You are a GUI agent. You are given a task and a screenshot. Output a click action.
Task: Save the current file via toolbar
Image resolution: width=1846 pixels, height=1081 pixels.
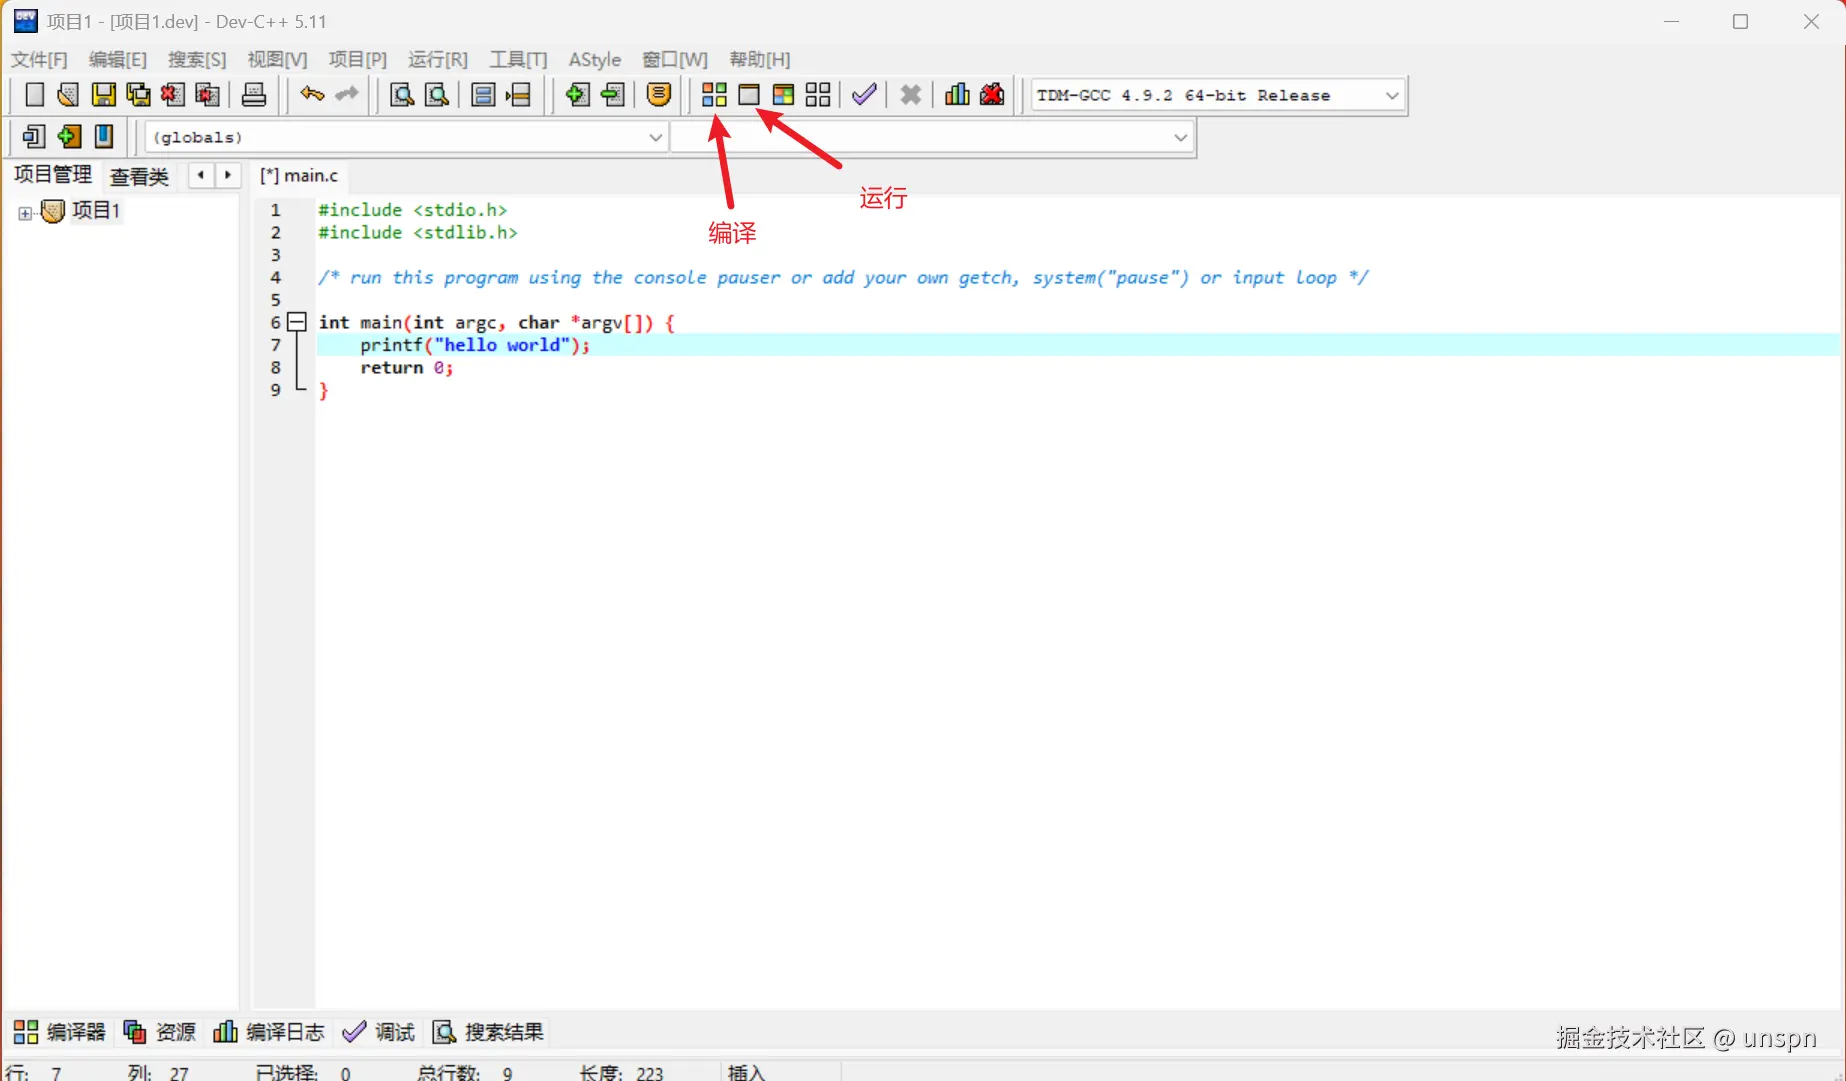click(103, 95)
